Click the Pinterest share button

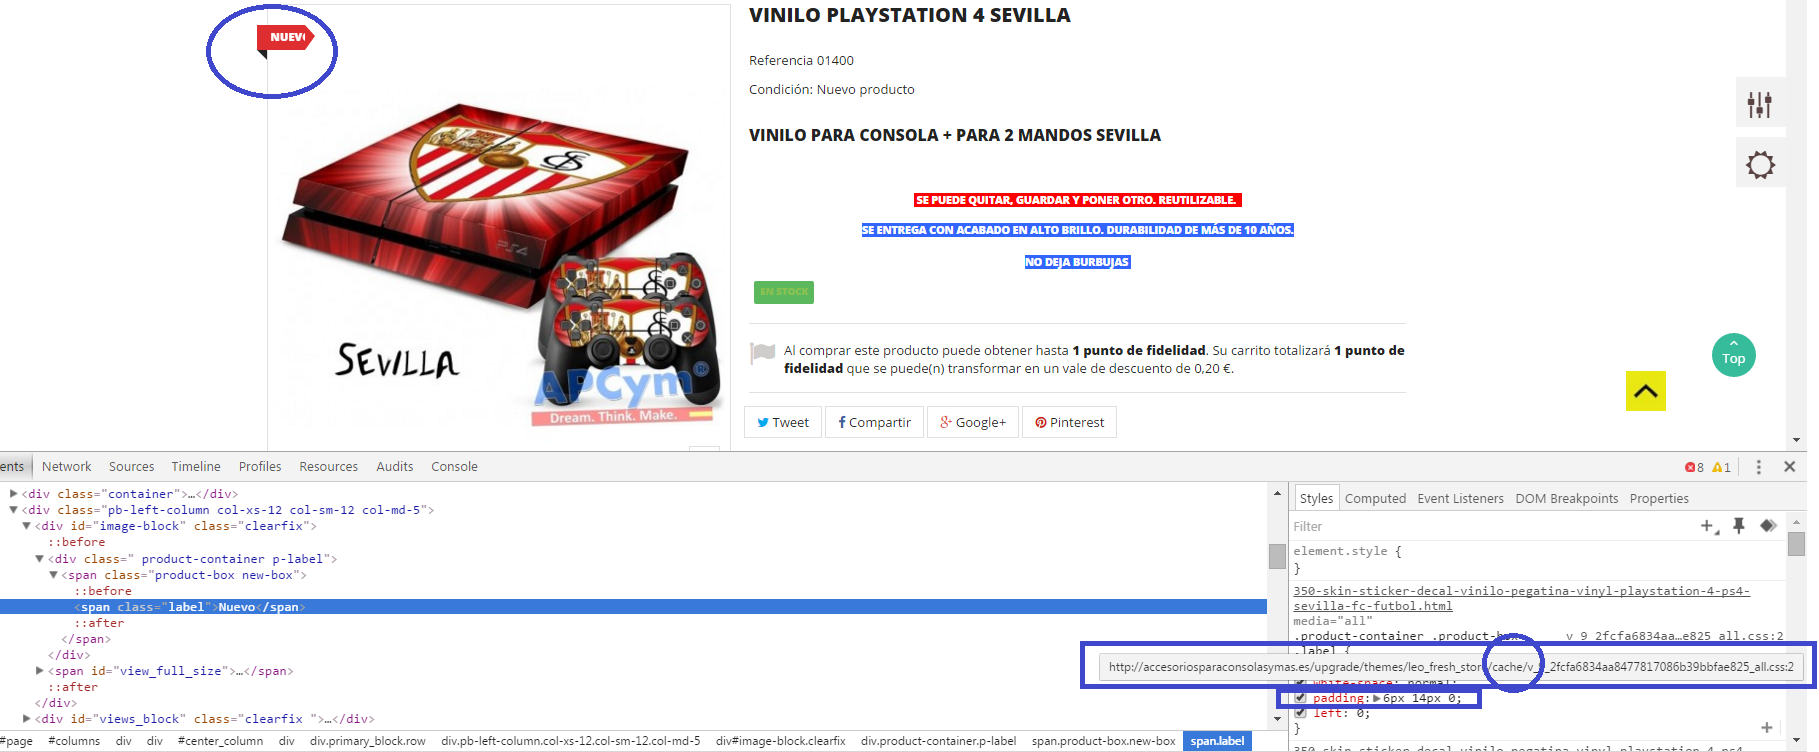coord(1069,422)
